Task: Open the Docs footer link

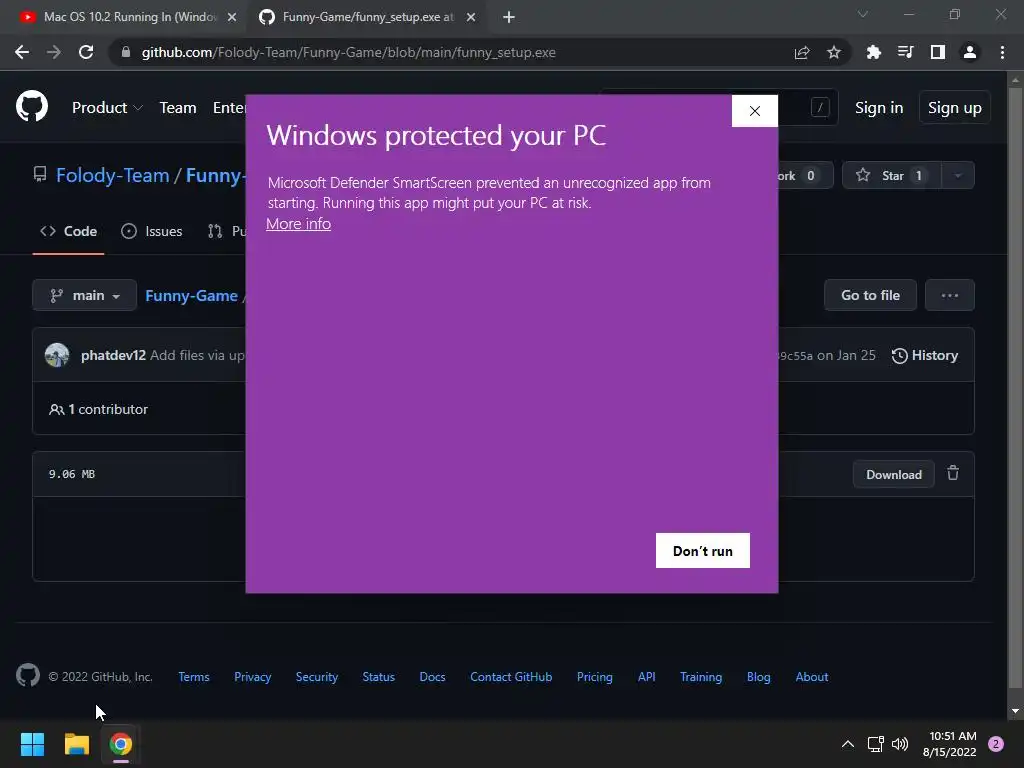Action: (x=432, y=677)
